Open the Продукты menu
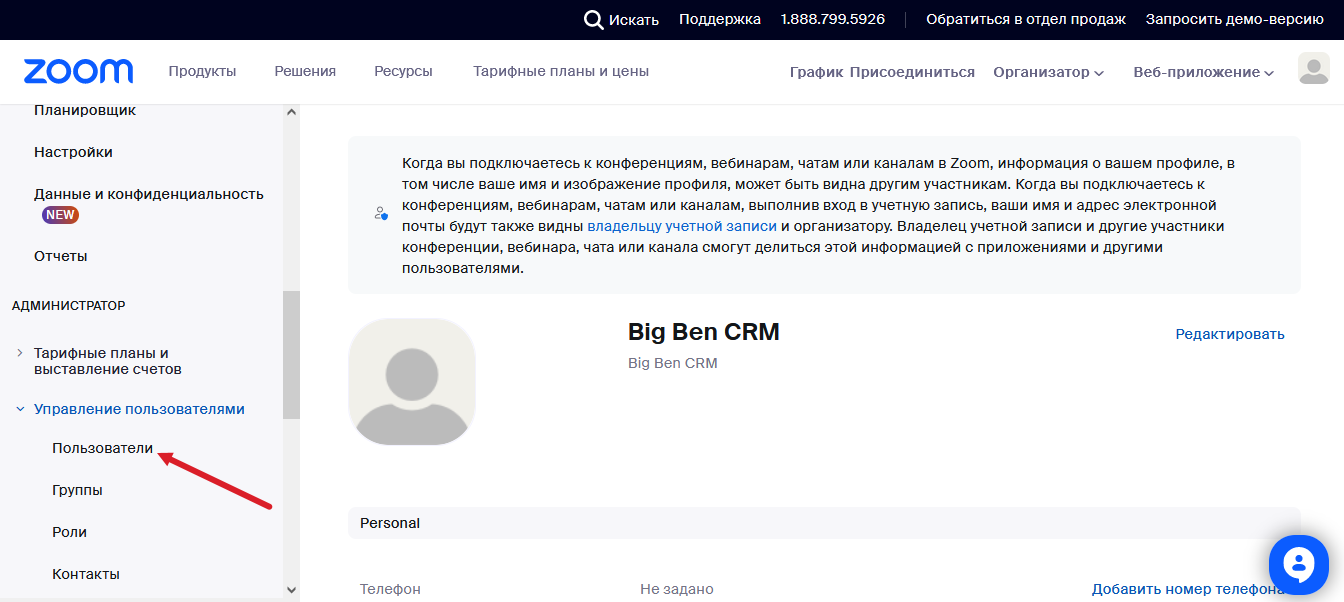Viewport: 1344px width, 602px height. tap(202, 71)
